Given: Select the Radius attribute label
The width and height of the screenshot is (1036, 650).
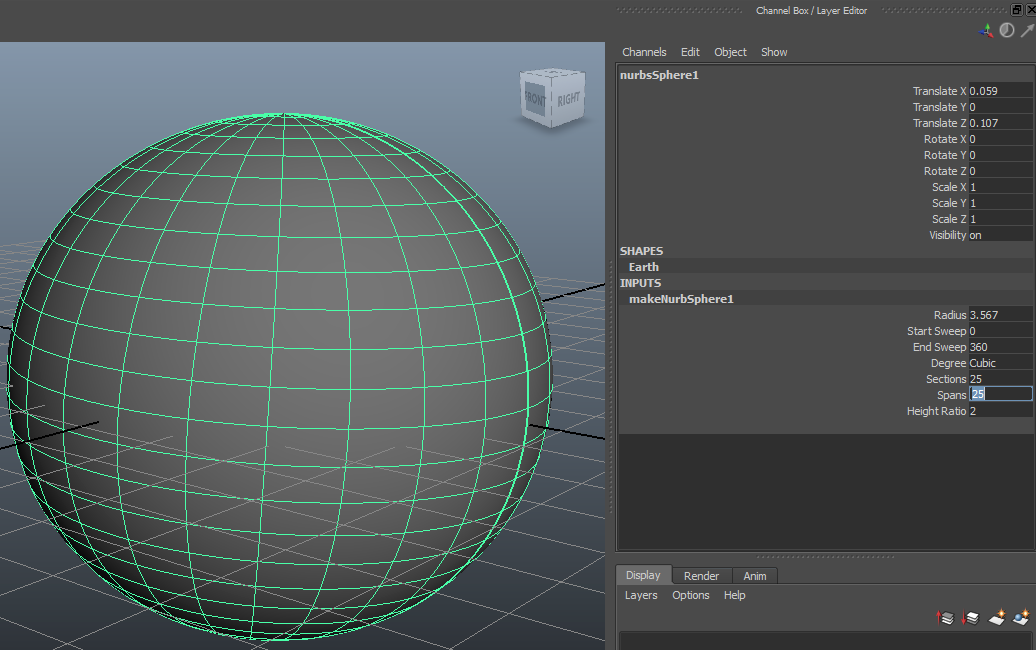Looking at the screenshot, I should (x=949, y=315).
